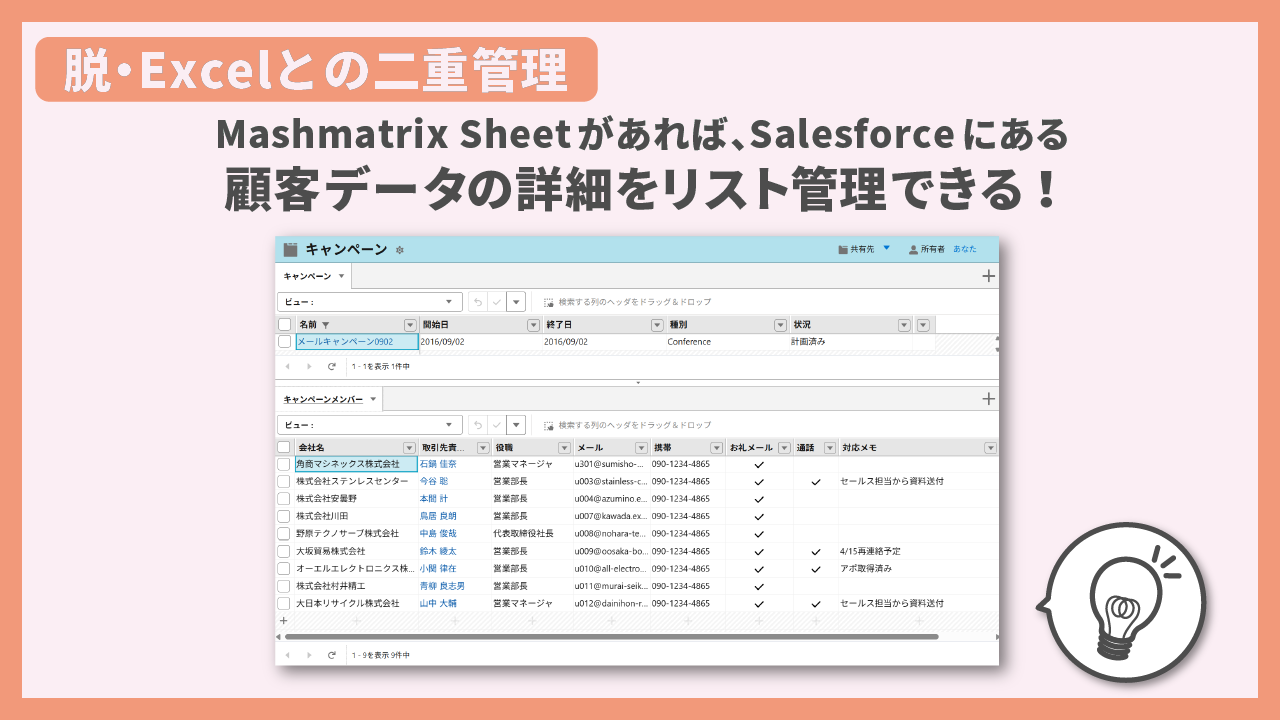
Task: Open settings gear beside キャンペーン title
Action: 400,250
